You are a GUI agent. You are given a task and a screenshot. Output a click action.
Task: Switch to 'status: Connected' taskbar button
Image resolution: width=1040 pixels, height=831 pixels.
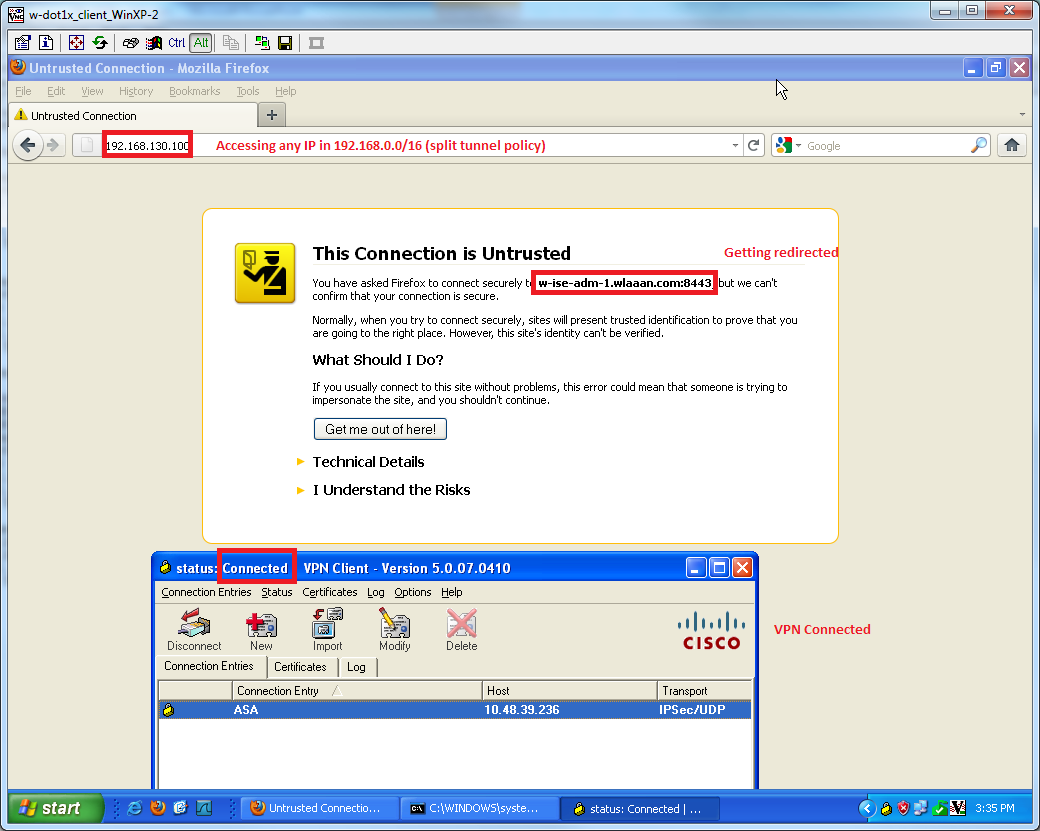(x=641, y=808)
